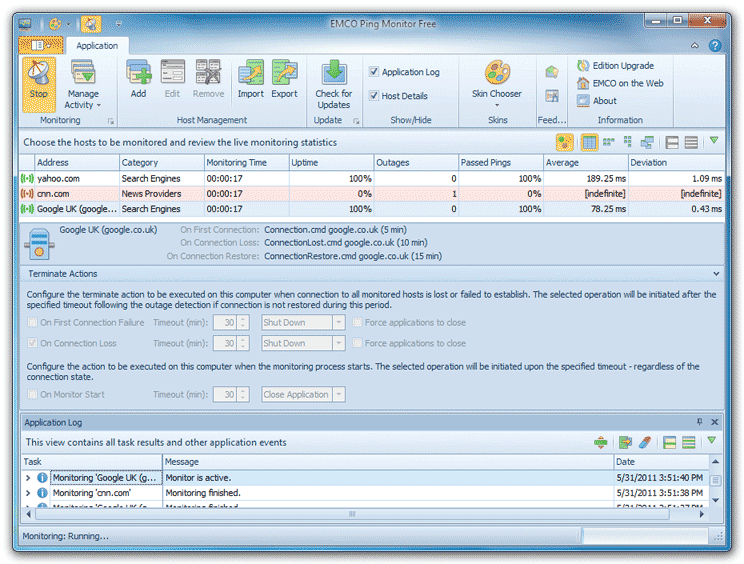The width and height of the screenshot is (744, 564).
Task: Click the two-row layout icon in Application Log toolbar
Action: click(670, 443)
